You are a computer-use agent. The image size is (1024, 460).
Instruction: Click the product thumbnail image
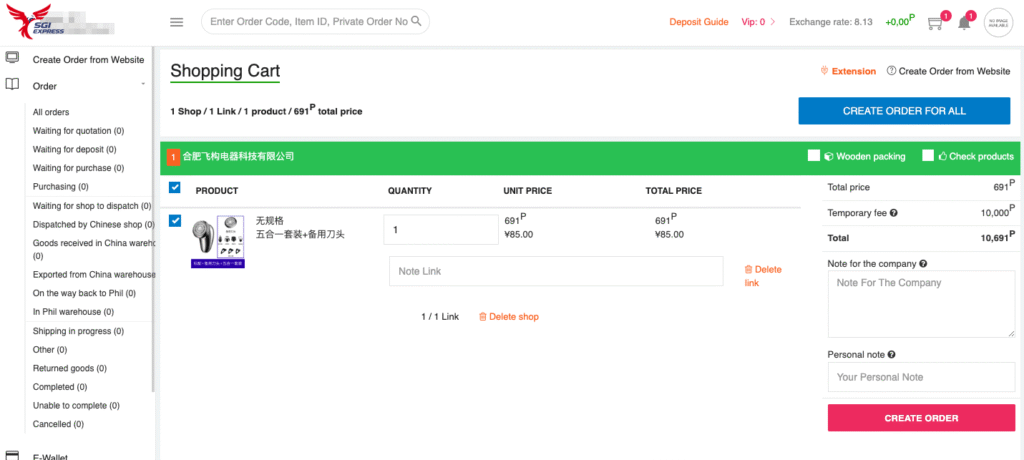coord(218,241)
